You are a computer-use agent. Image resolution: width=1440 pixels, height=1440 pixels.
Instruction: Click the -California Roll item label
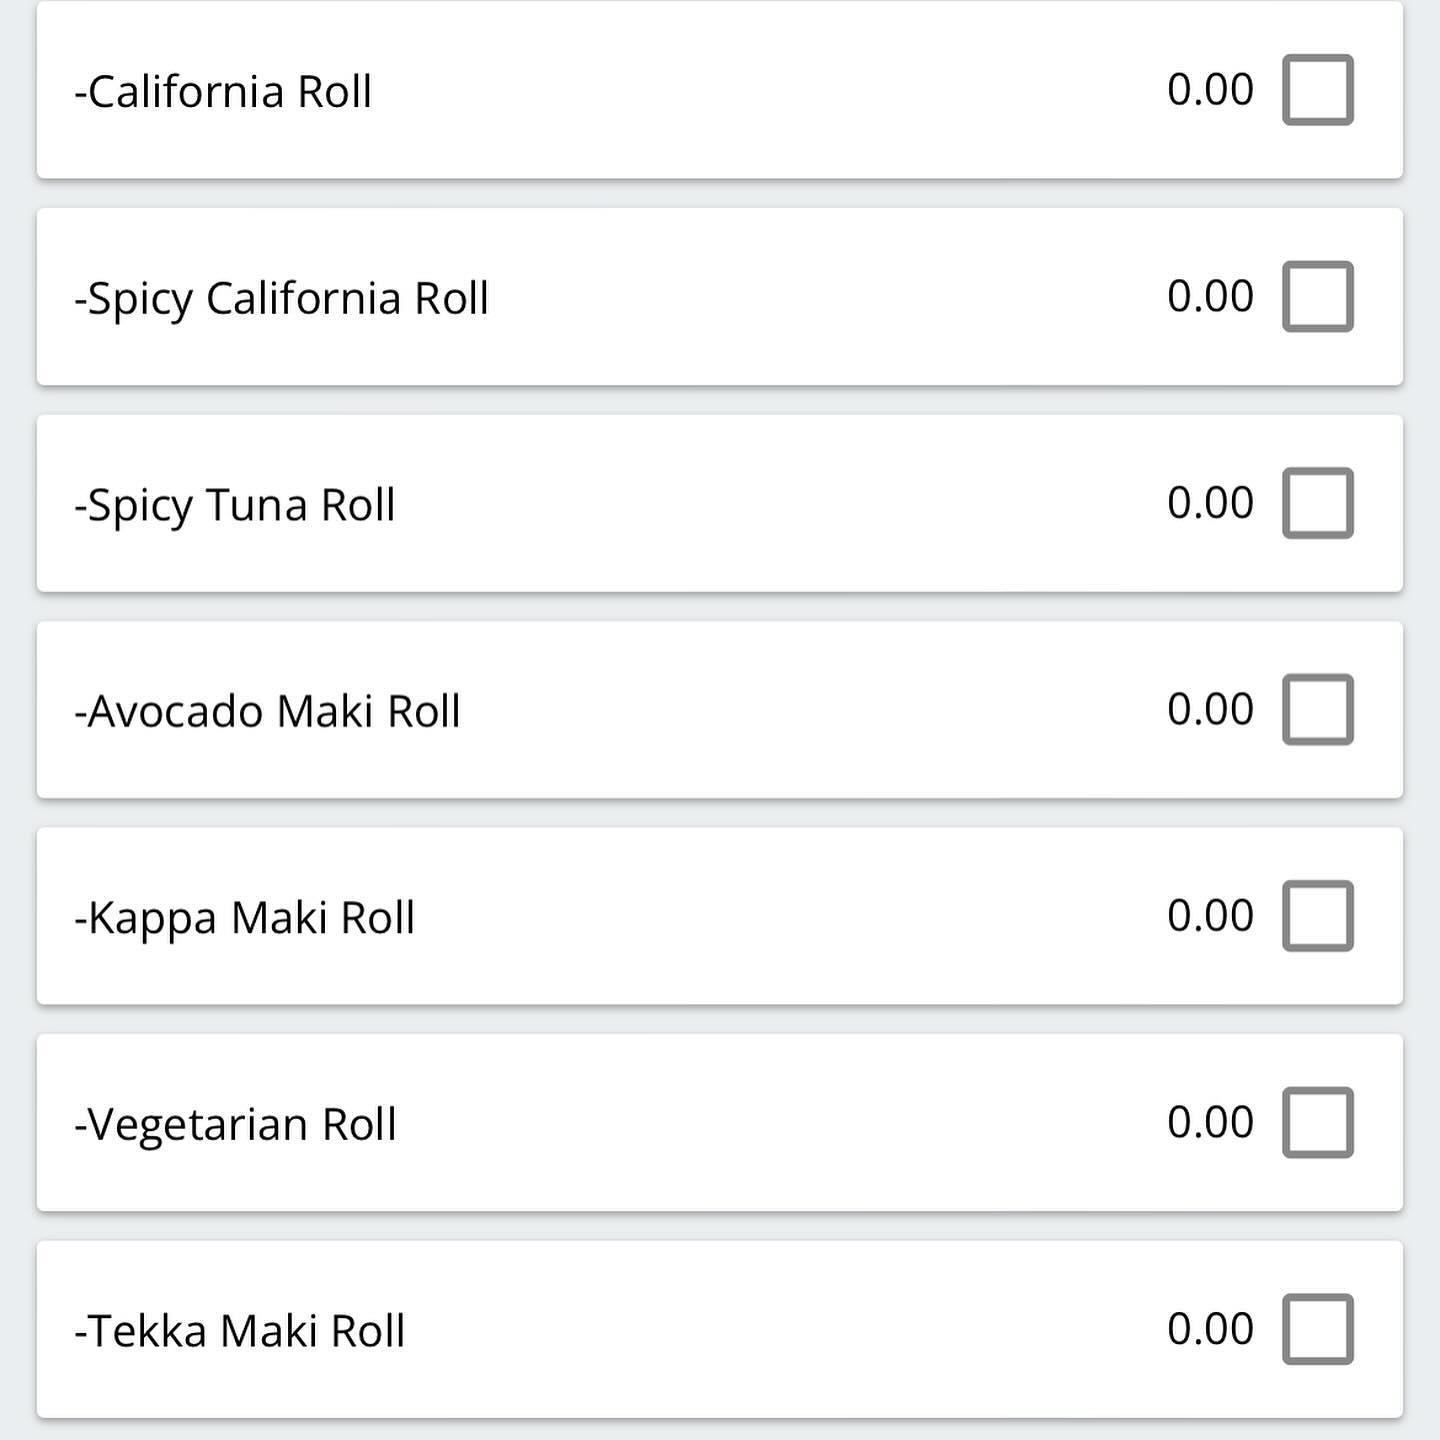[x=223, y=91]
